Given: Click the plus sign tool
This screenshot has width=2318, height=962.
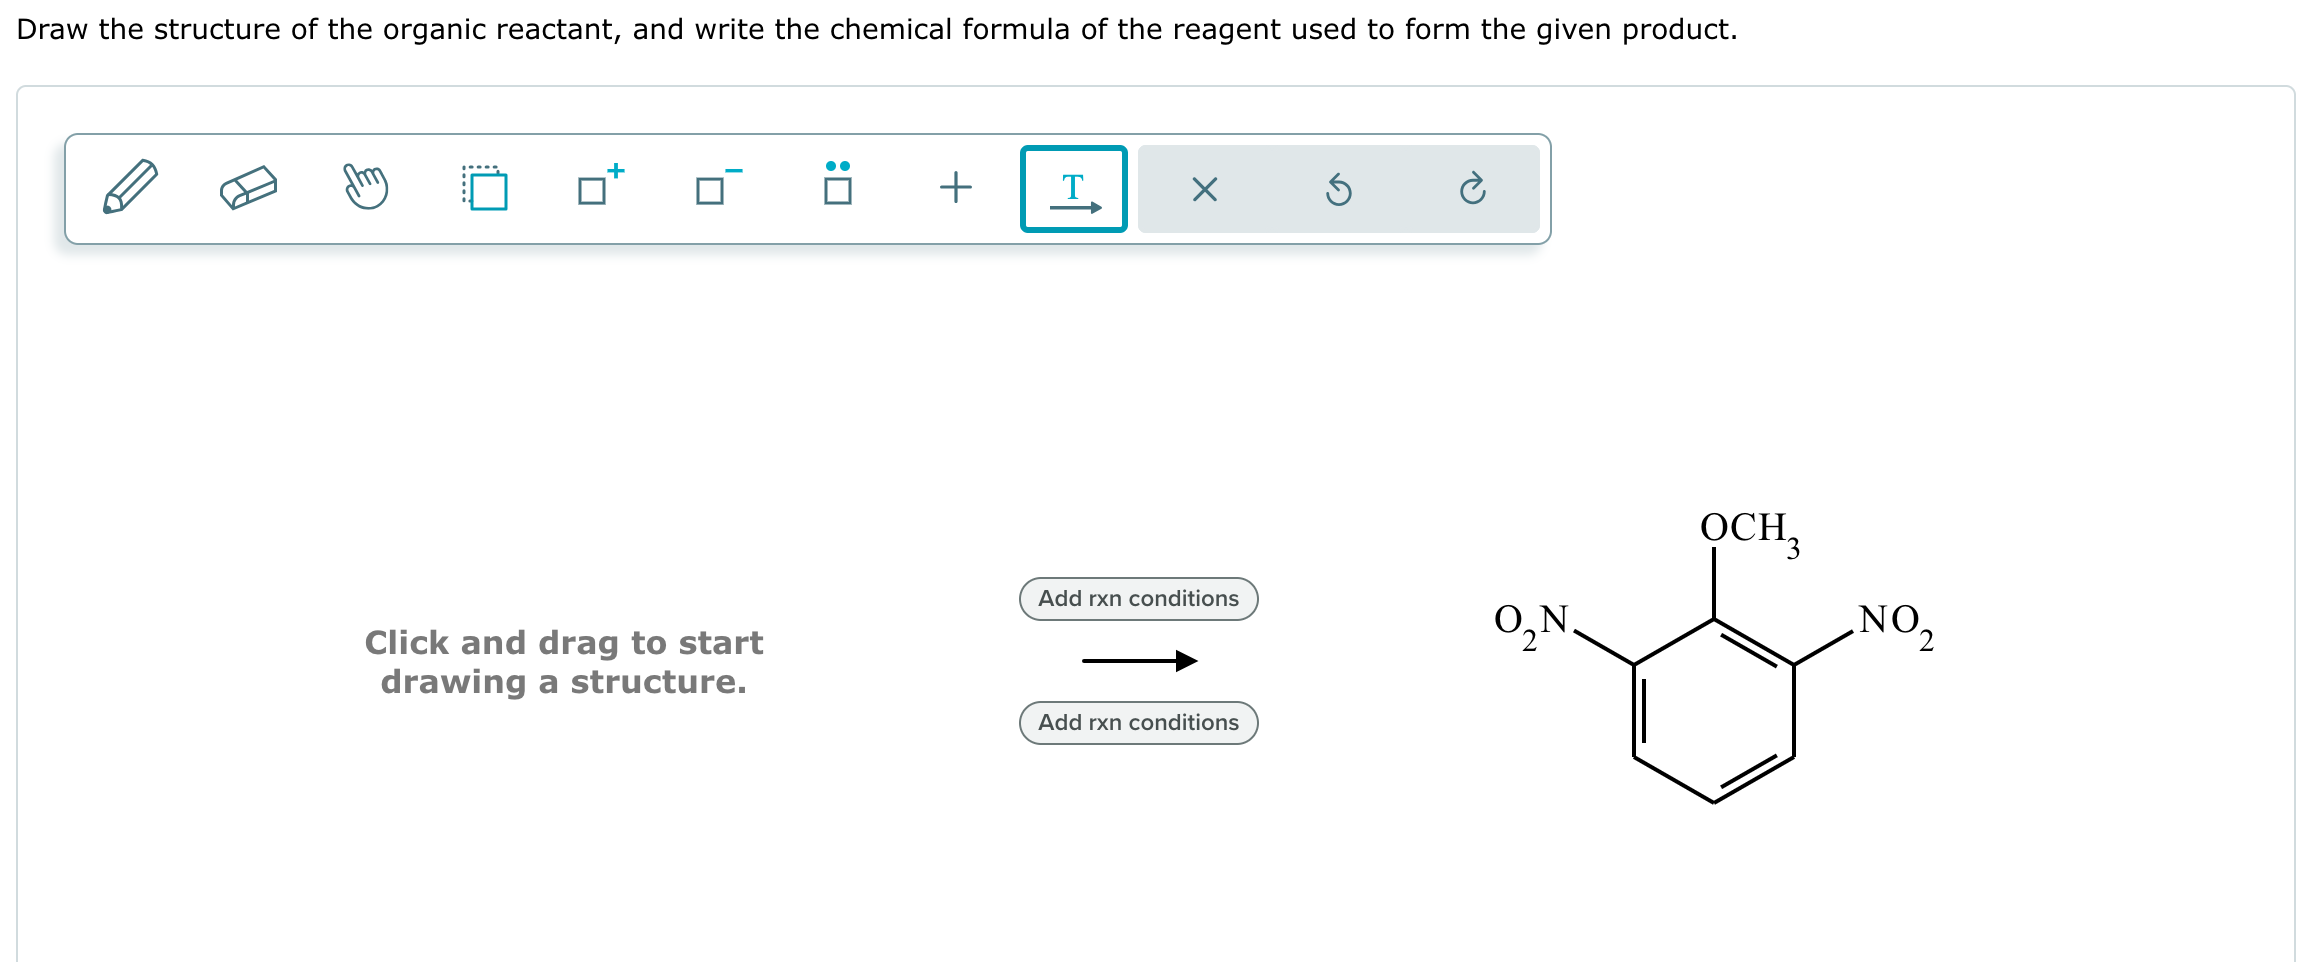Looking at the screenshot, I should pyautogui.click(x=954, y=188).
